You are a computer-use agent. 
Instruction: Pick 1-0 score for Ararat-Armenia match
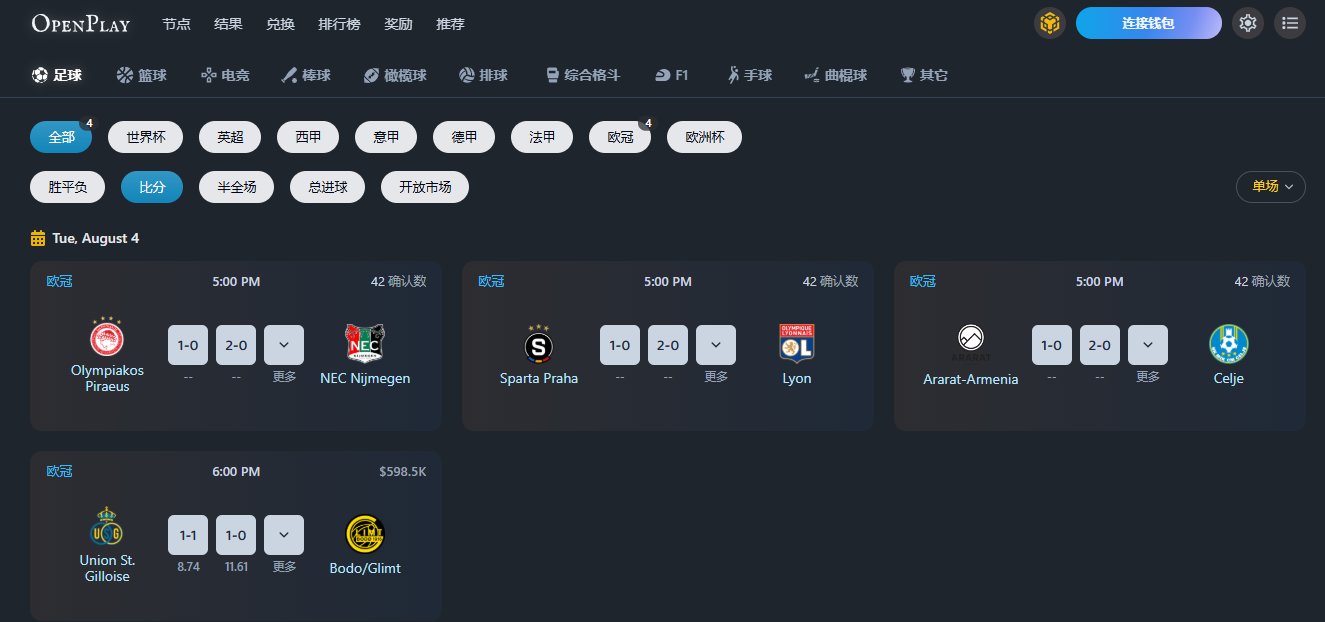click(1052, 345)
